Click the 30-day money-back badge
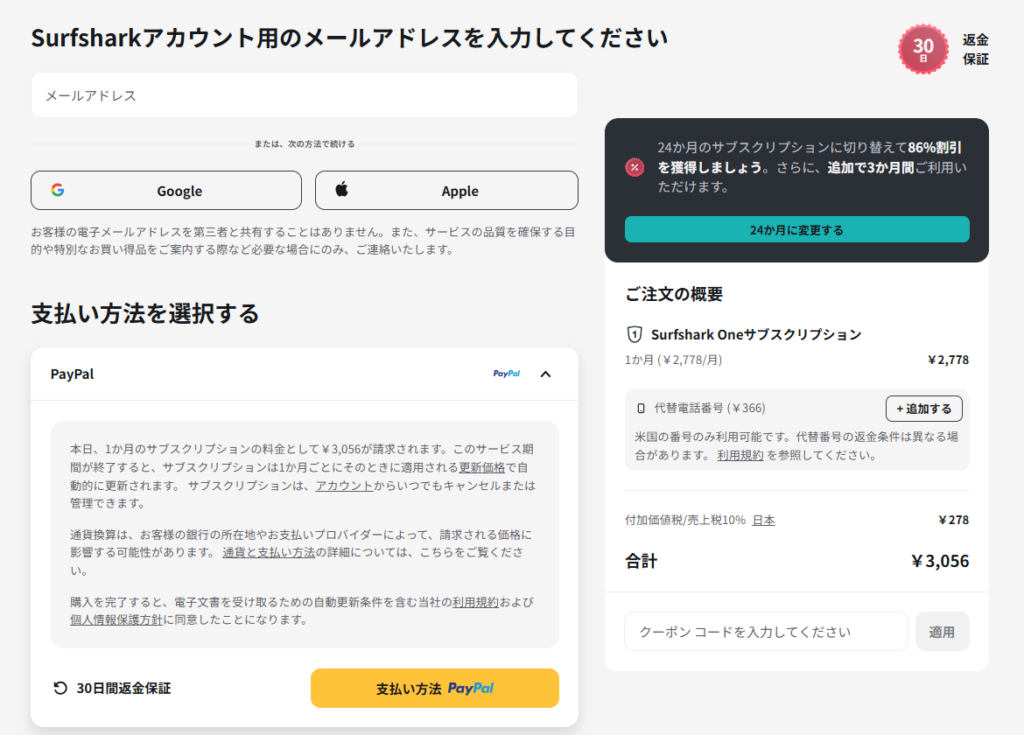This screenshot has height=735, width=1024. click(x=923, y=49)
